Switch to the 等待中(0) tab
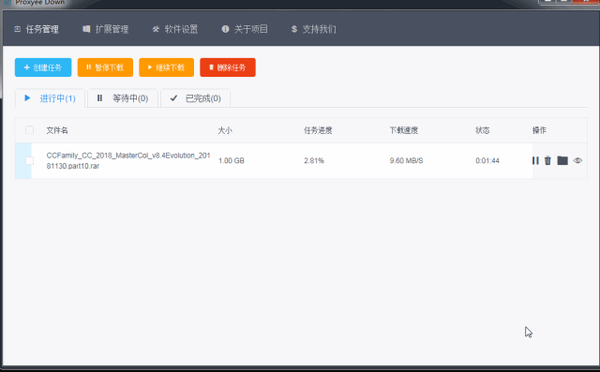This screenshot has height=372, width=600. click(122, 98)
